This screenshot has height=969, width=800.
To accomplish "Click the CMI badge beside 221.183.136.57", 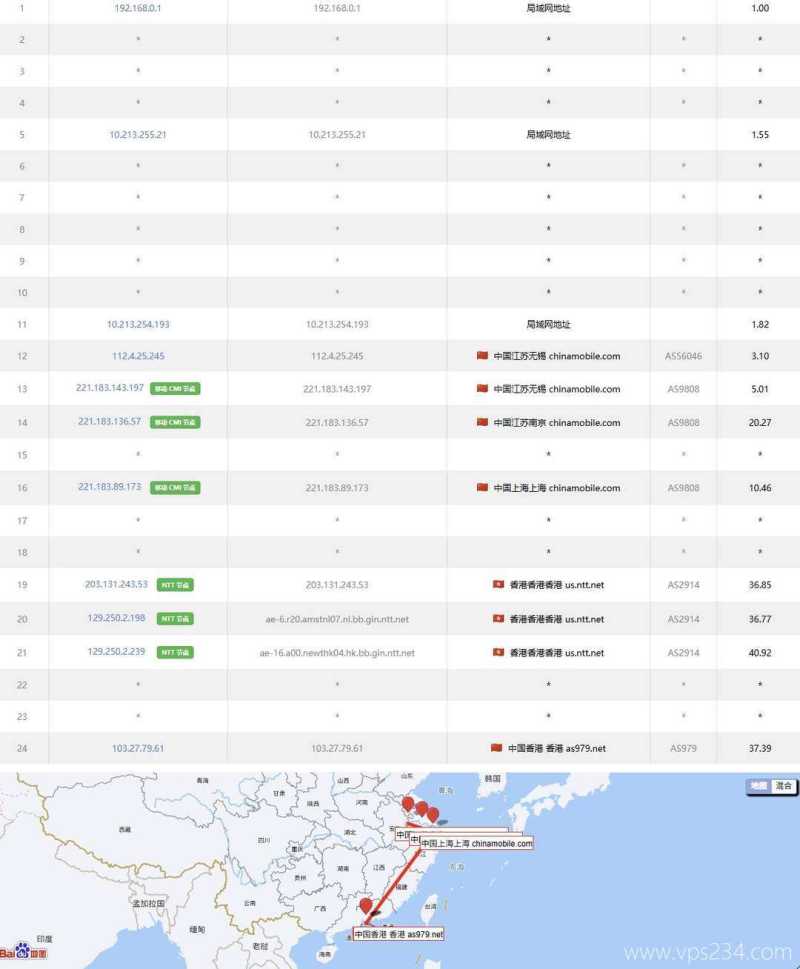I will click(175, 422).
